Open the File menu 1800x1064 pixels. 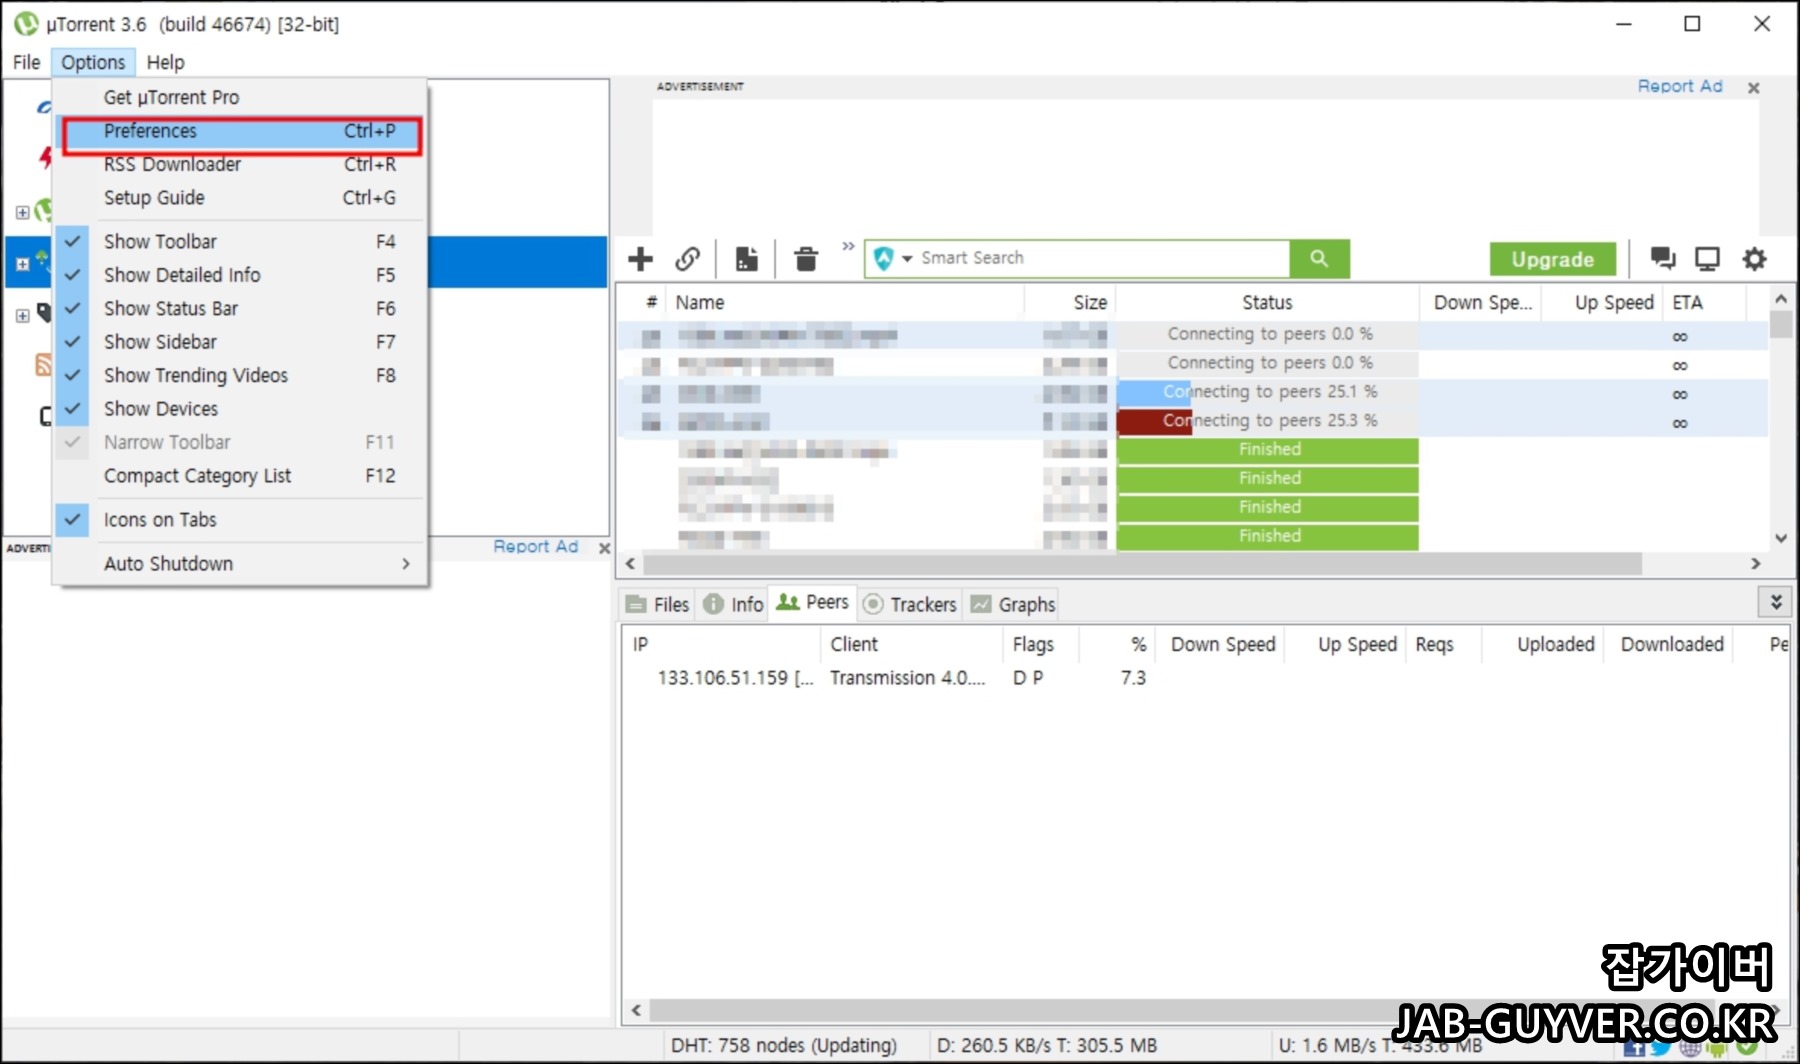[26, 62]
